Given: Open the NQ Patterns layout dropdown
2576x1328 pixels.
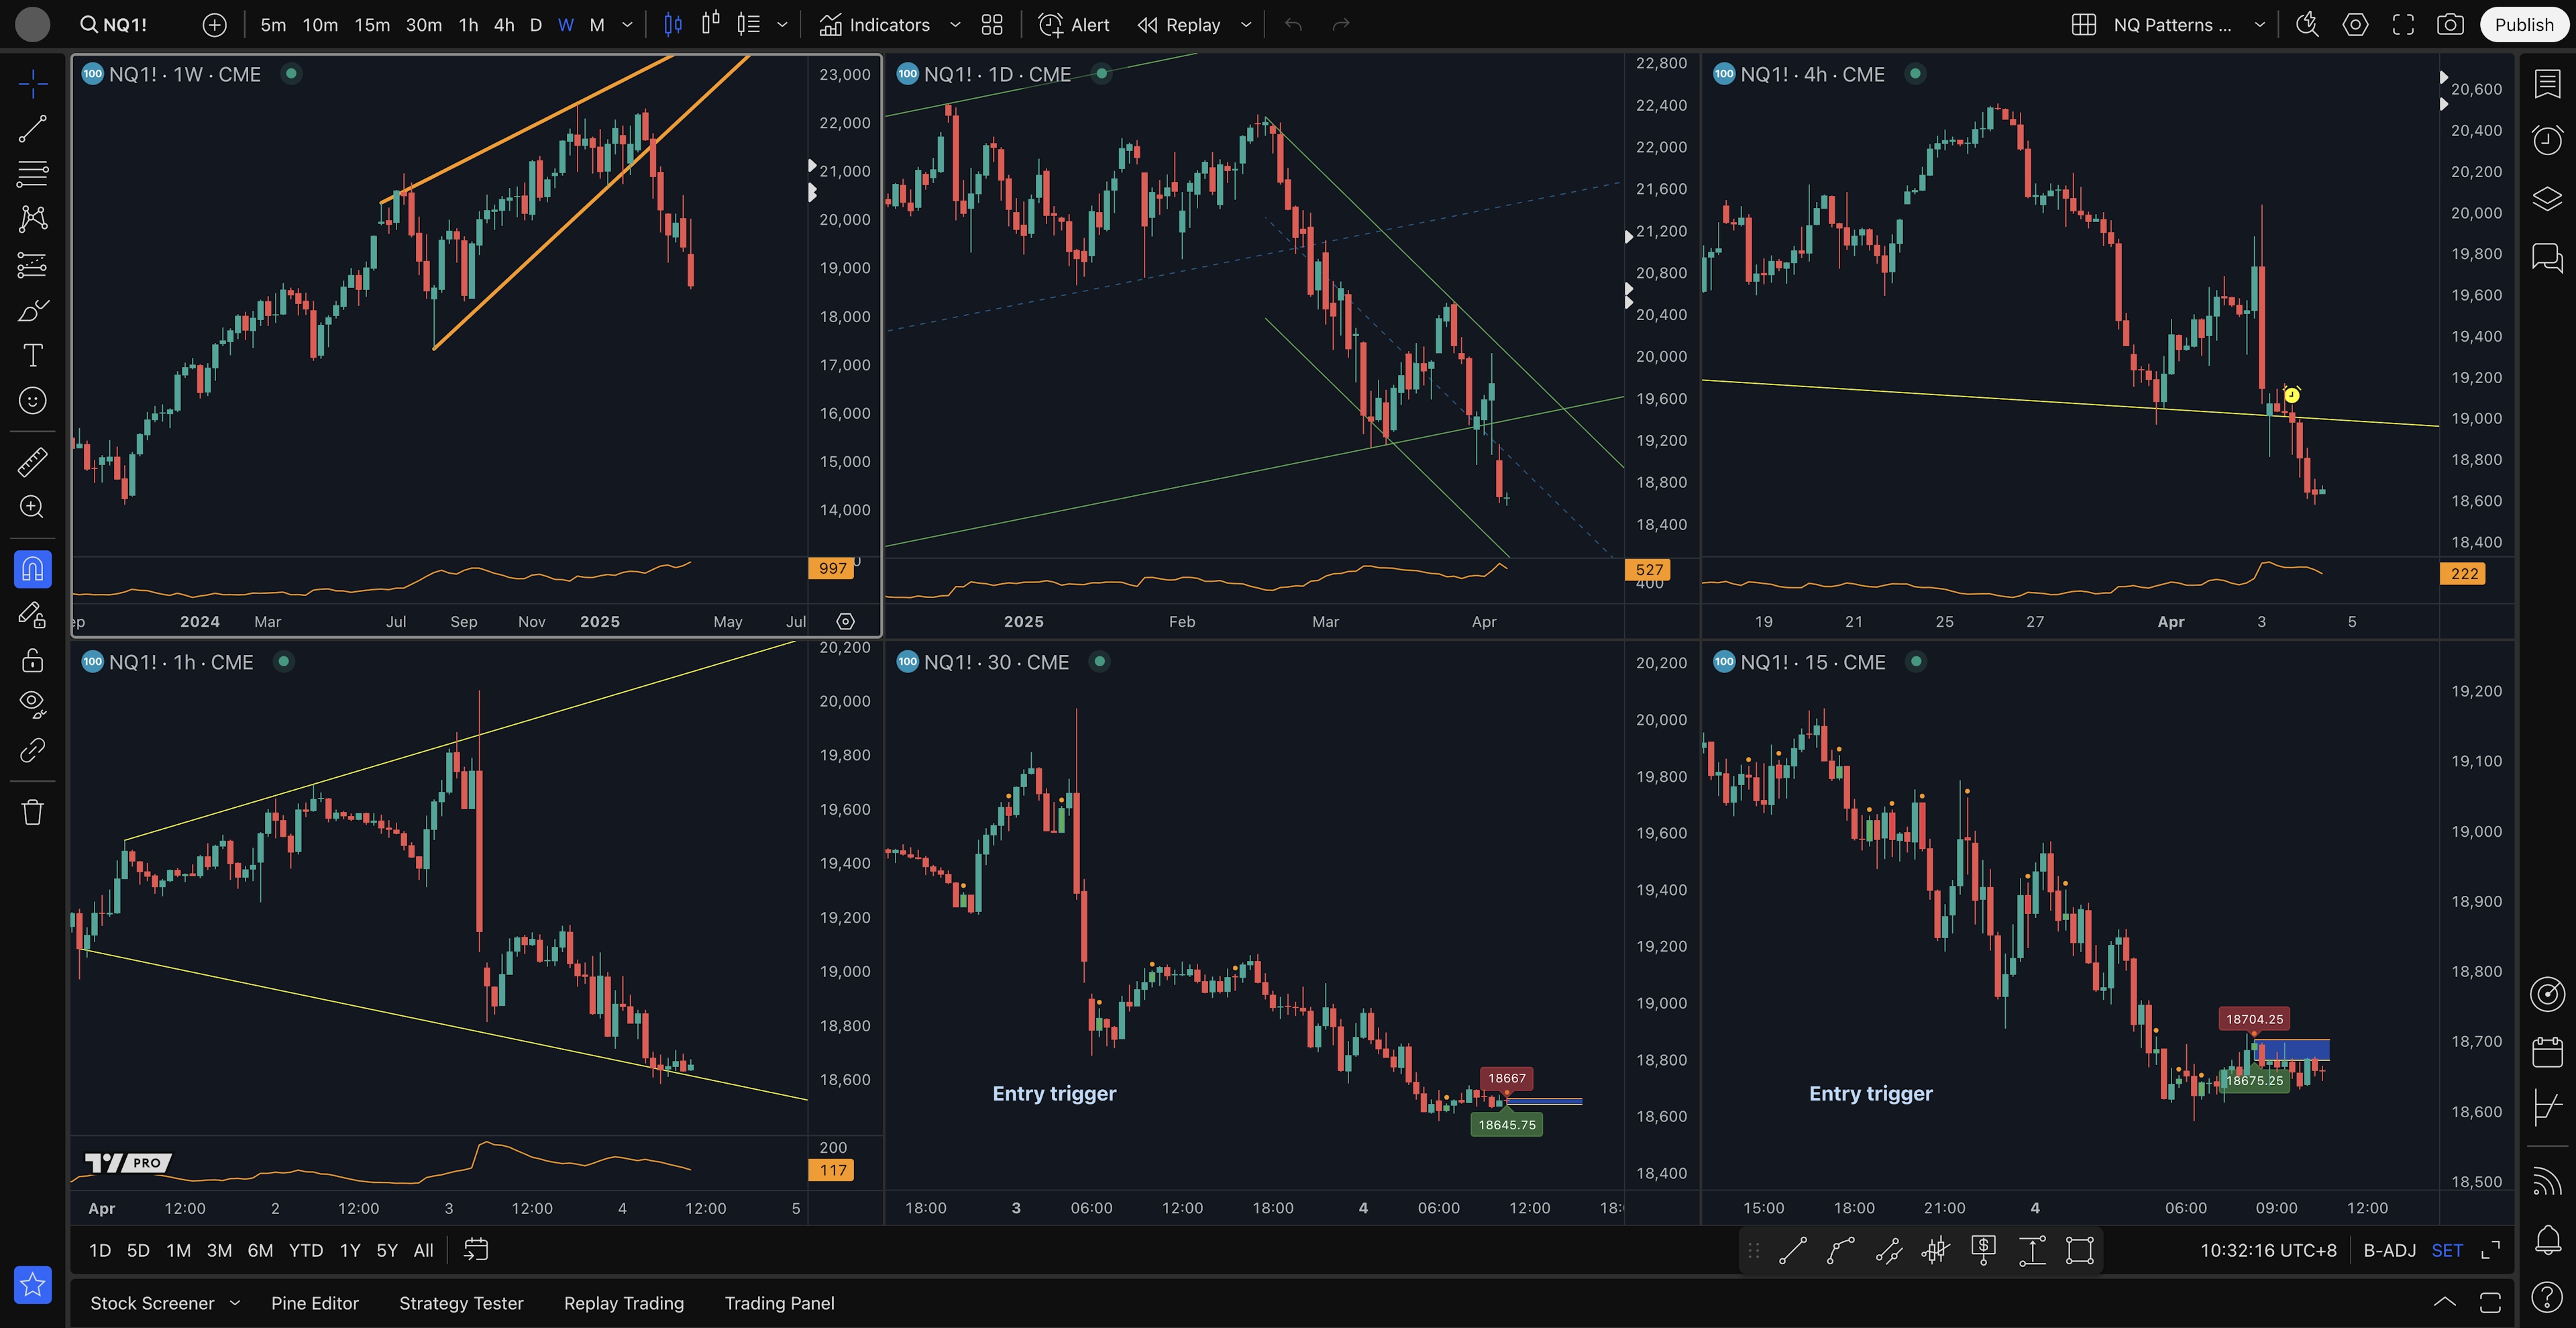Looking at the screenshot, I should [x=2259, y=25].
